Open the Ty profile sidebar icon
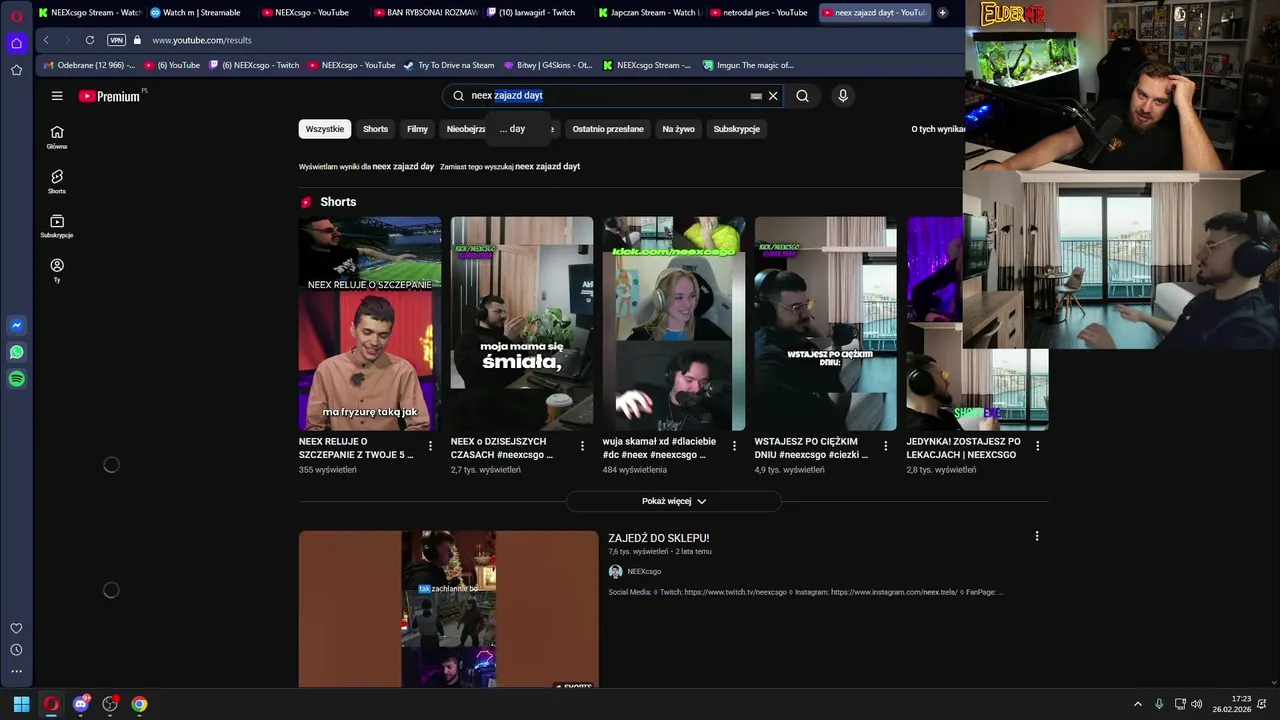This screenshot has height=720, width=1280. click(57, 270)
